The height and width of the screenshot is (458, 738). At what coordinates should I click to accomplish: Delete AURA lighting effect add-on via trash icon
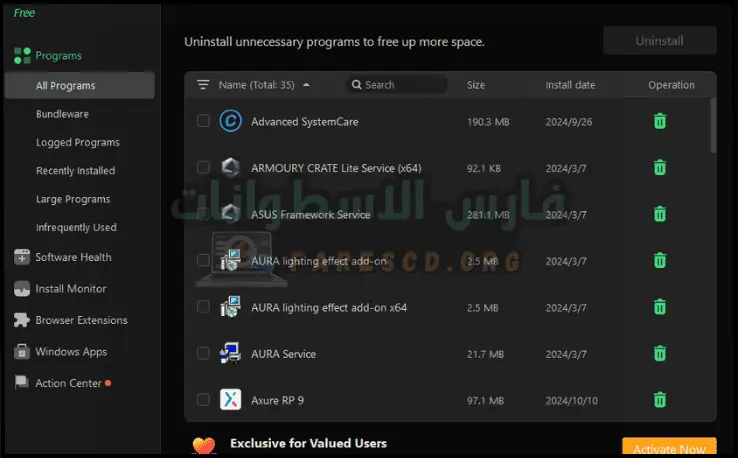coord(660,260)
